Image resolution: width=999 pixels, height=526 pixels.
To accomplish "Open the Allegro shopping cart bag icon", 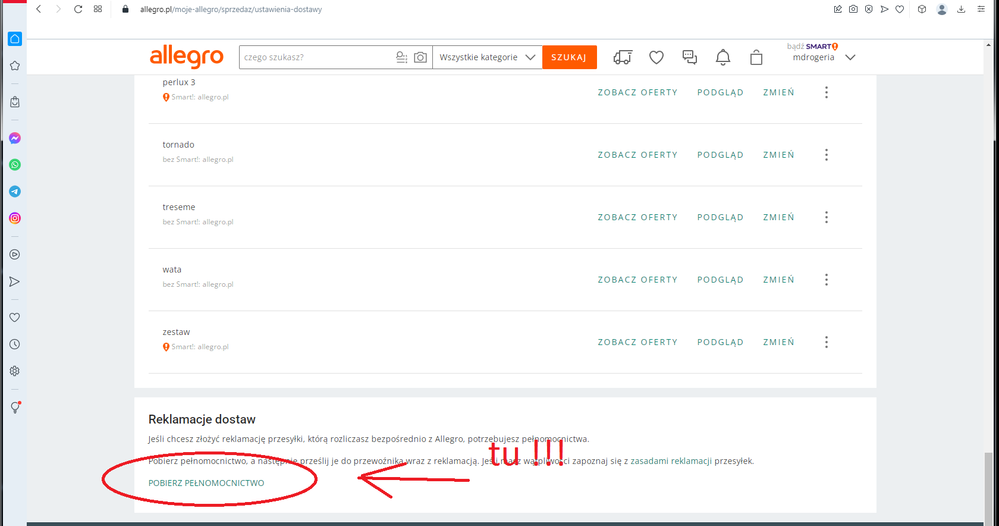I will pyautogui.click(x=756, y=57).
